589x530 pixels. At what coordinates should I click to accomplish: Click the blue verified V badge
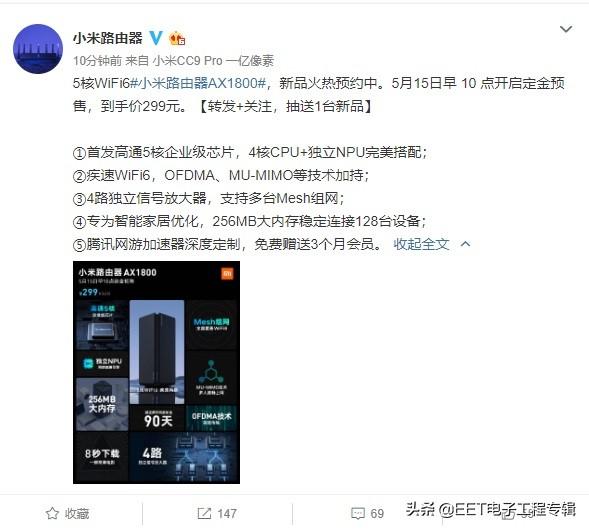click(x=156, y=38)
